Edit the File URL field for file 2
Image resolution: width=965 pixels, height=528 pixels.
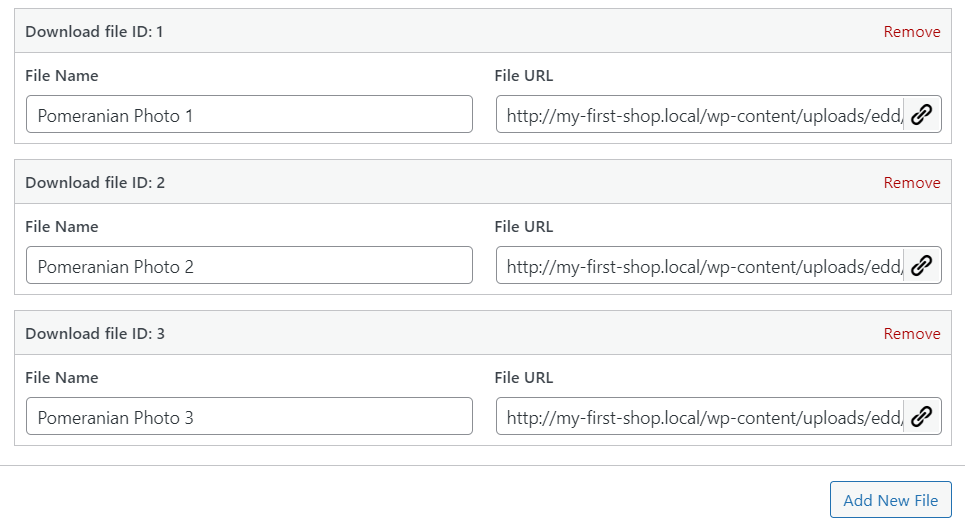point(700,265)
